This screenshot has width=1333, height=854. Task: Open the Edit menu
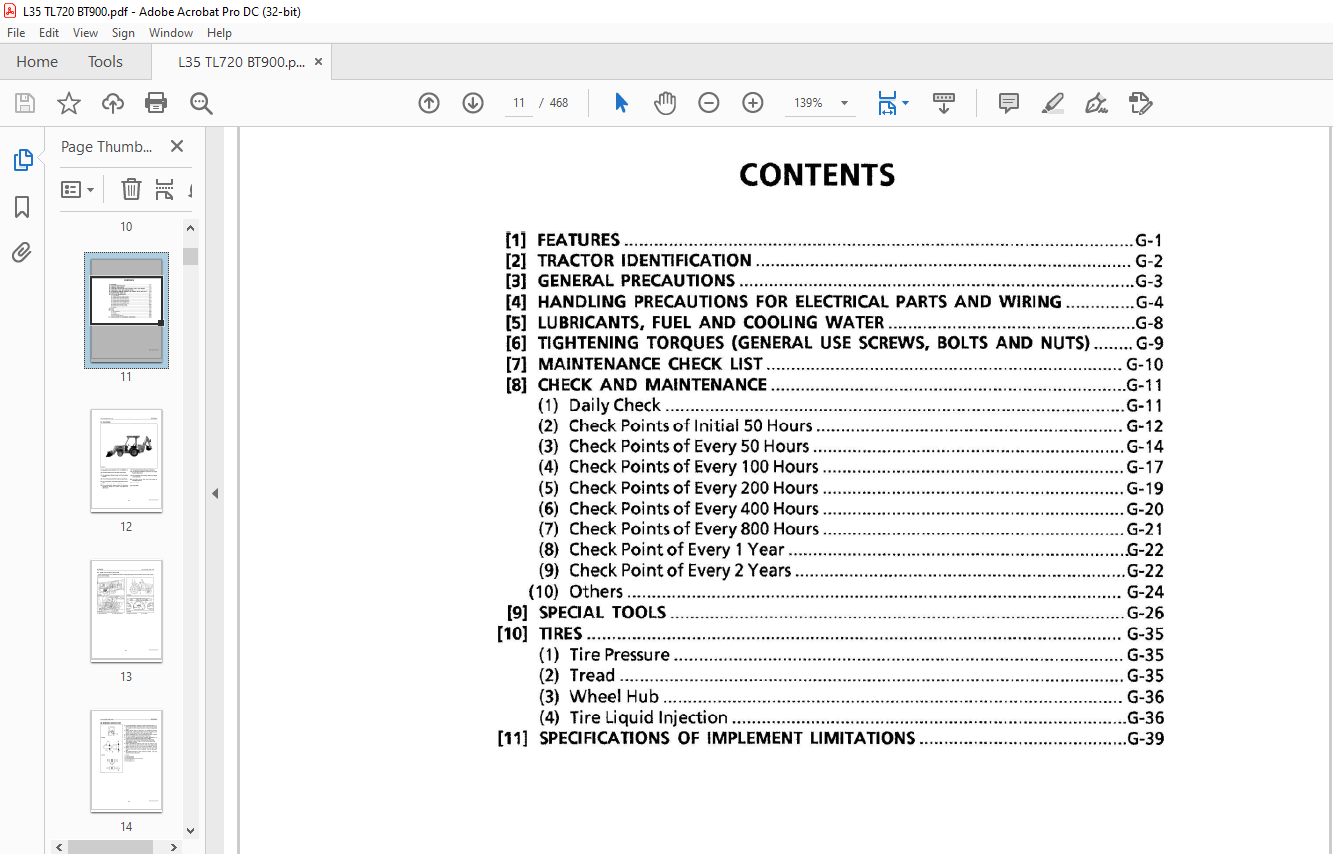(x=49, y=33)
